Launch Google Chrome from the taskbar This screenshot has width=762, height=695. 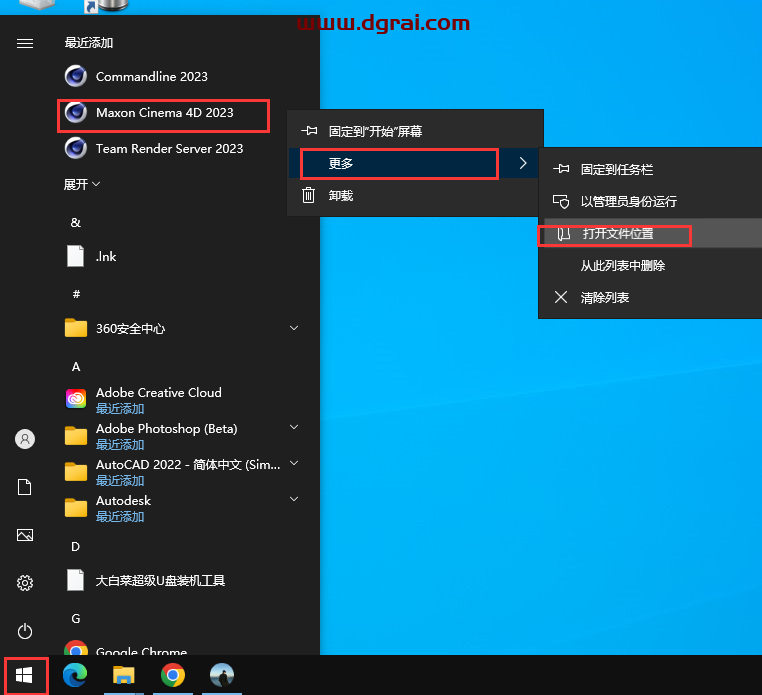tap(173, 675)
